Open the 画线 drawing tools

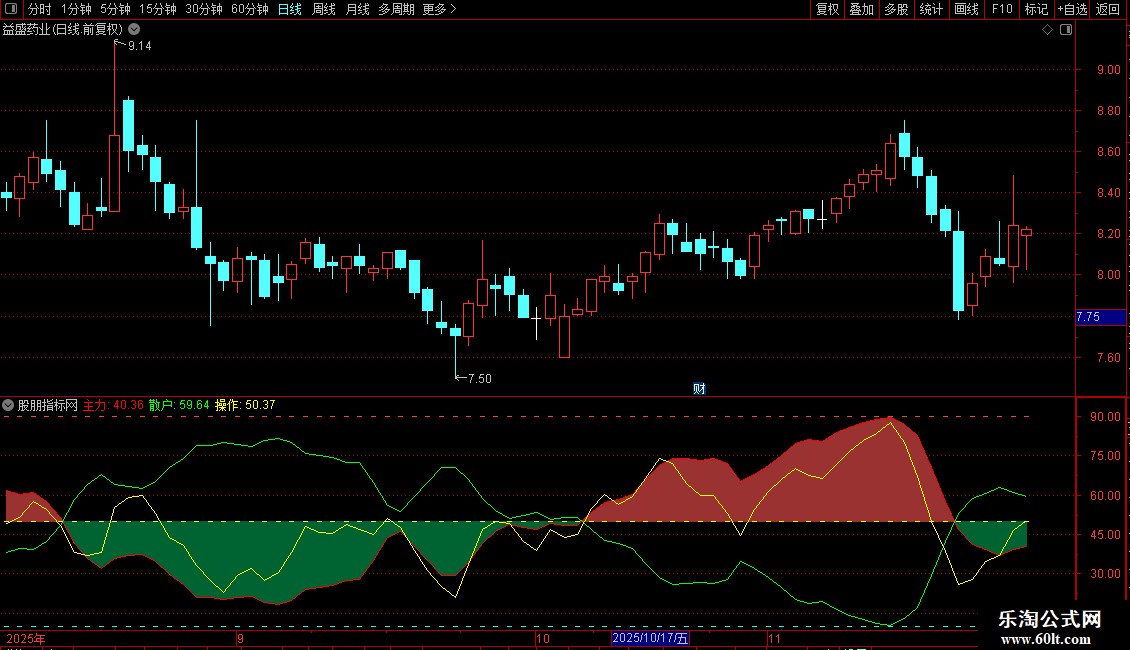(x=966, y=9)
